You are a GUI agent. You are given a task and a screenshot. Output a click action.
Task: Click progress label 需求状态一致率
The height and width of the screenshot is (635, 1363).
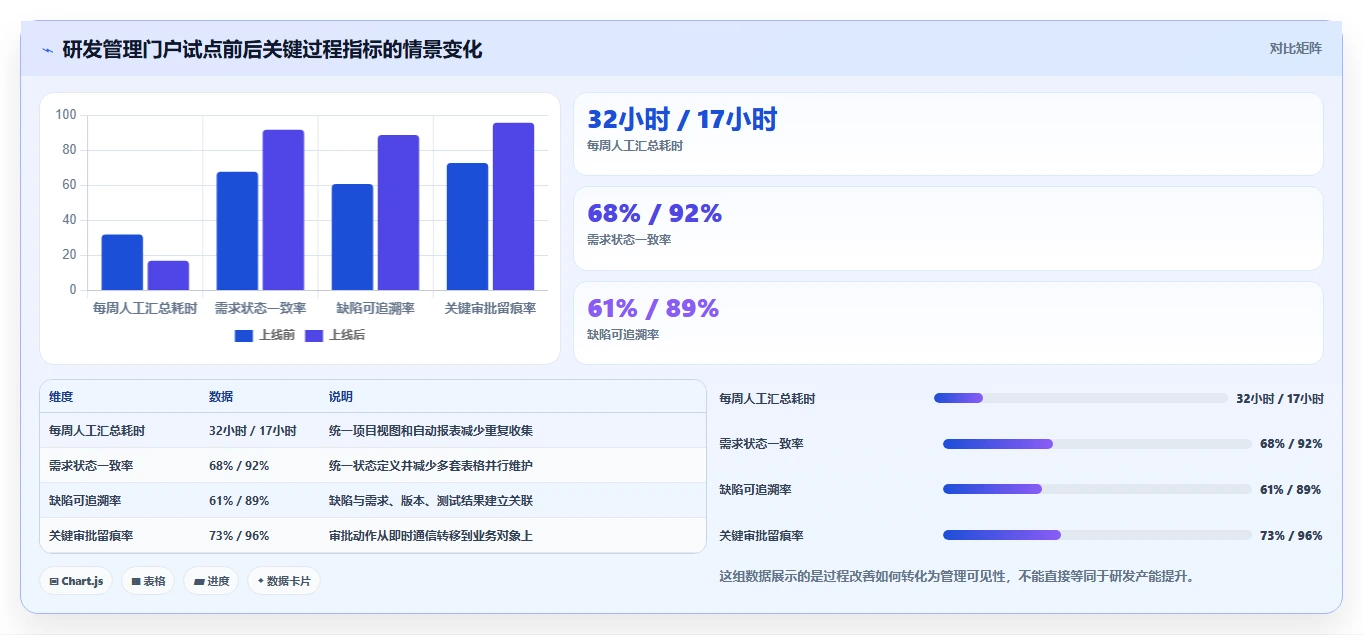click(x=761, y=444)
